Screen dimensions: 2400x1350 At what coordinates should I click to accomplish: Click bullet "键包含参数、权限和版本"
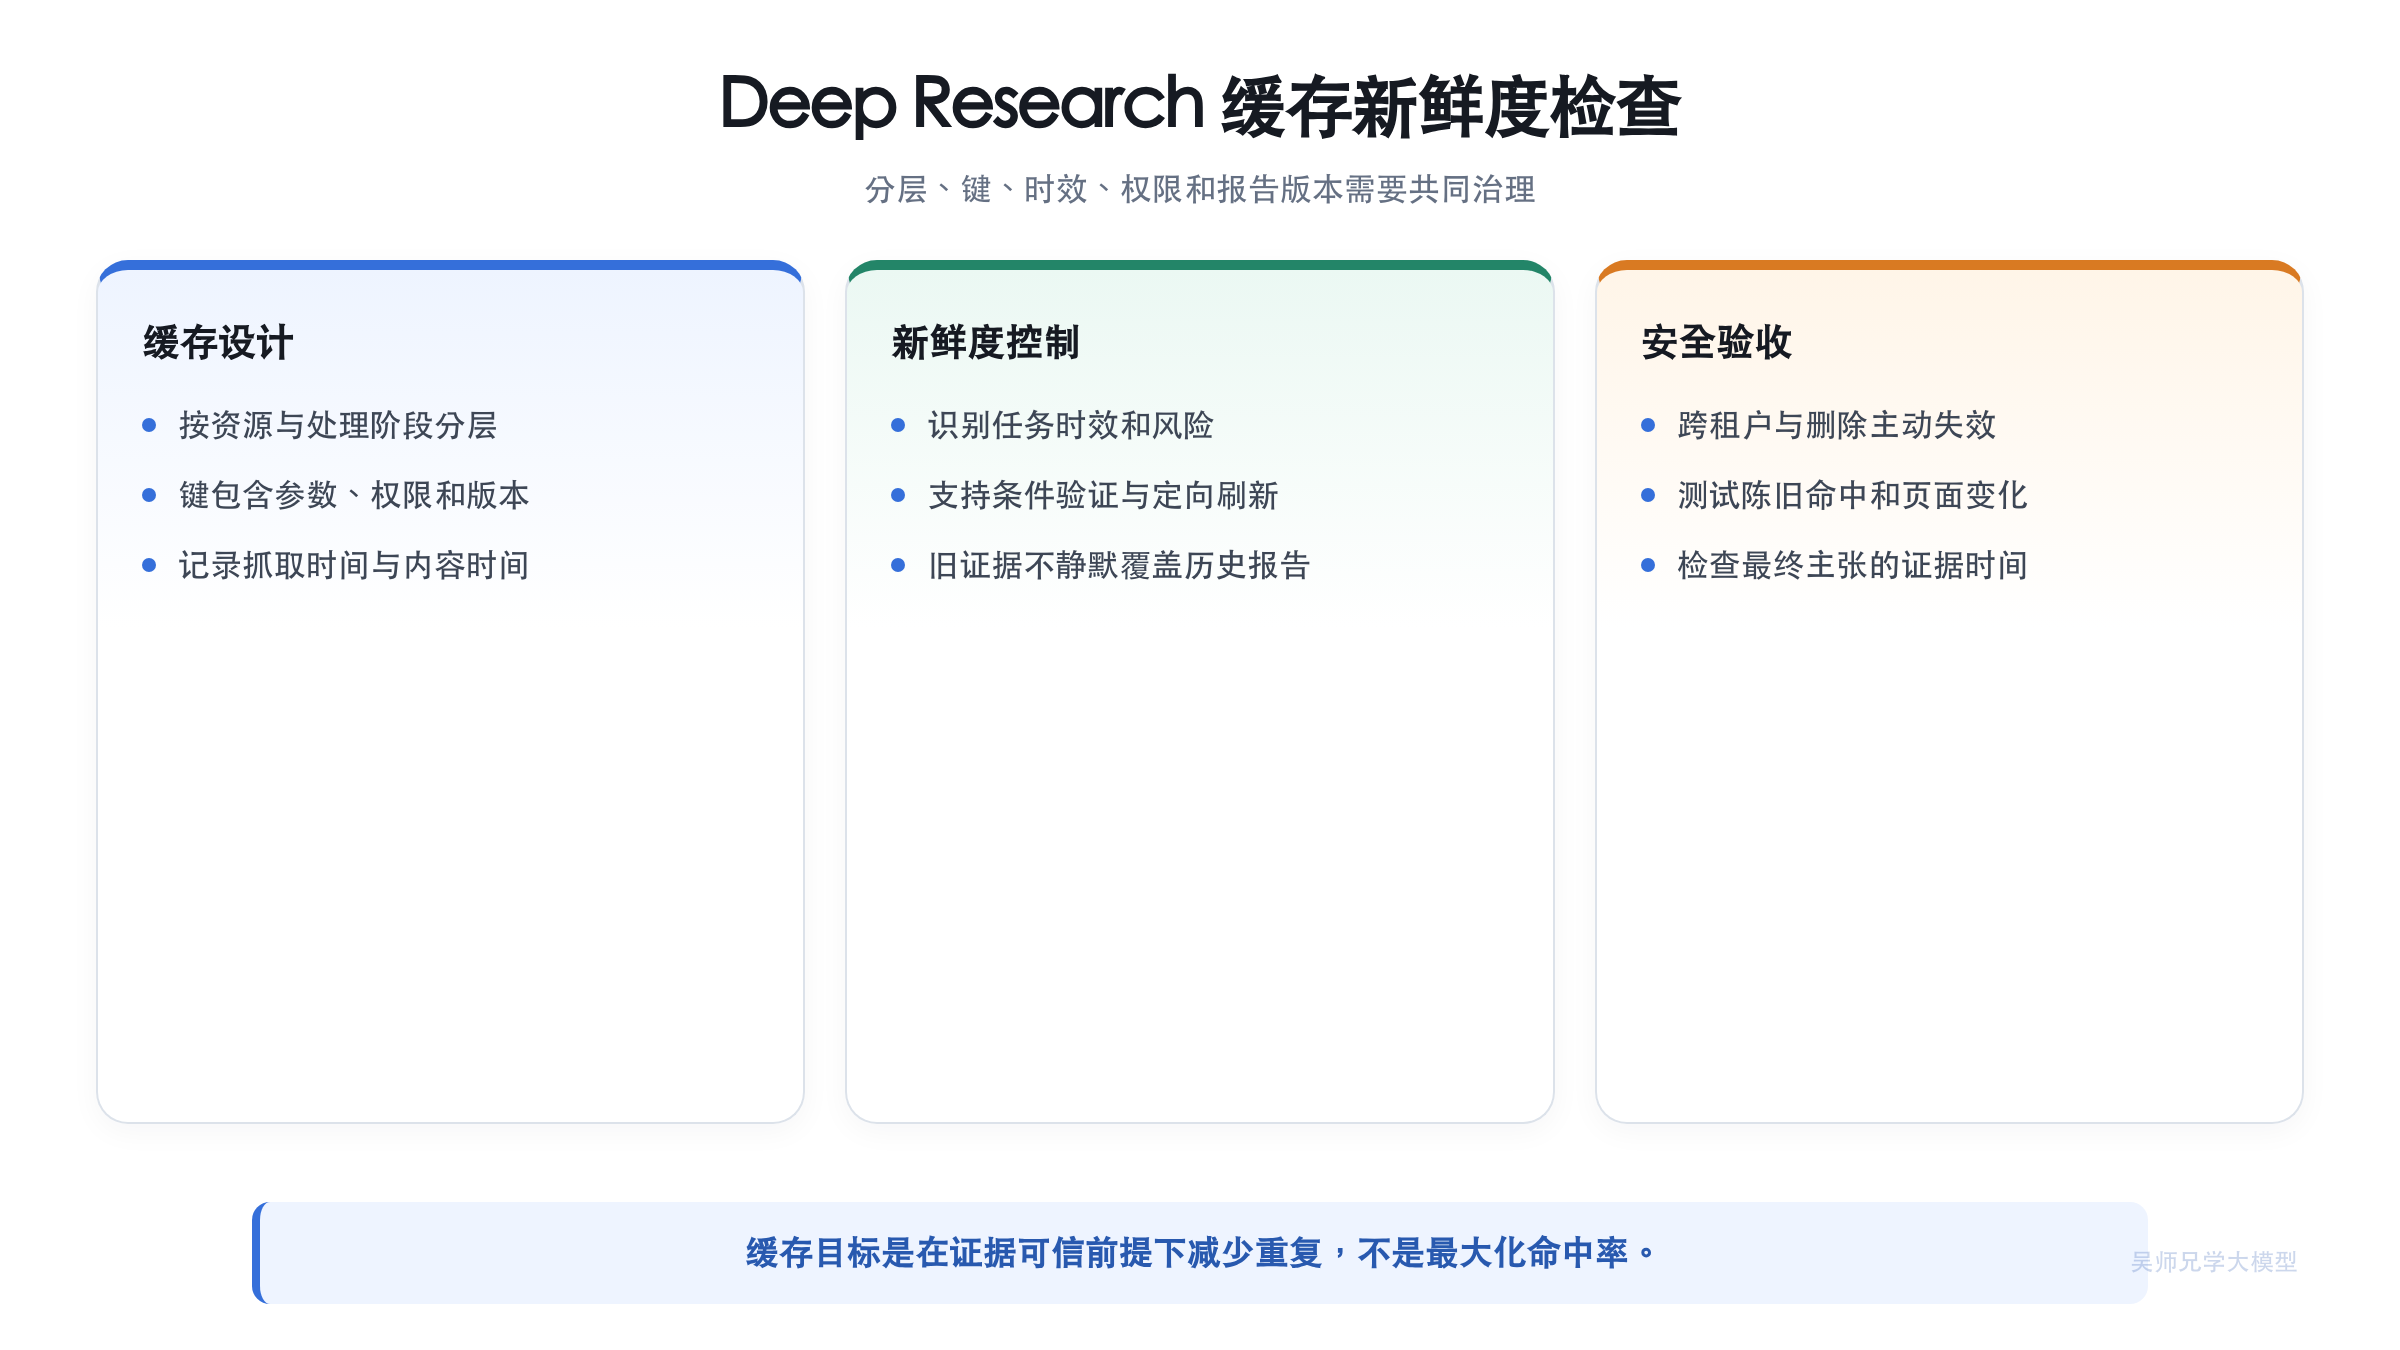354,495
